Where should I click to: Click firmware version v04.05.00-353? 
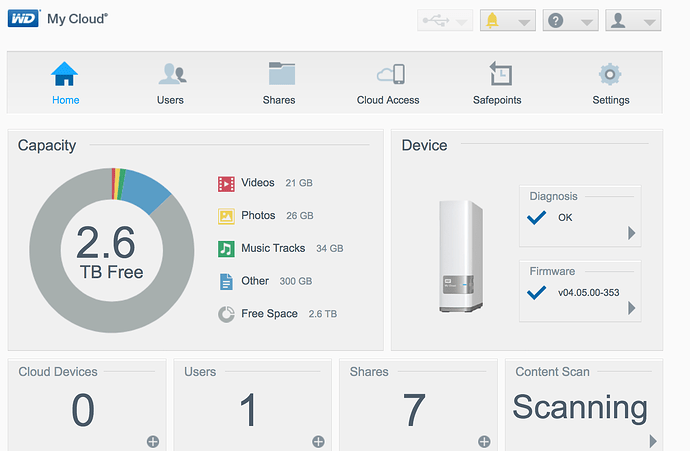point(588,293)
